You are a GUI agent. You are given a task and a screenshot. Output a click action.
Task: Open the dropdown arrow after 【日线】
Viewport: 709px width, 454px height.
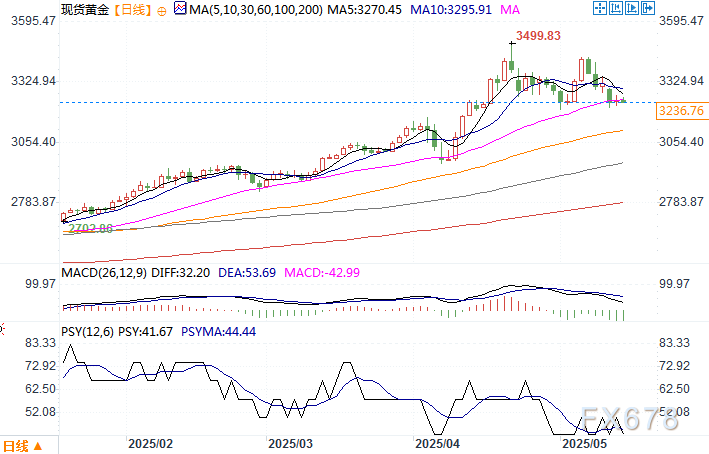164,10
